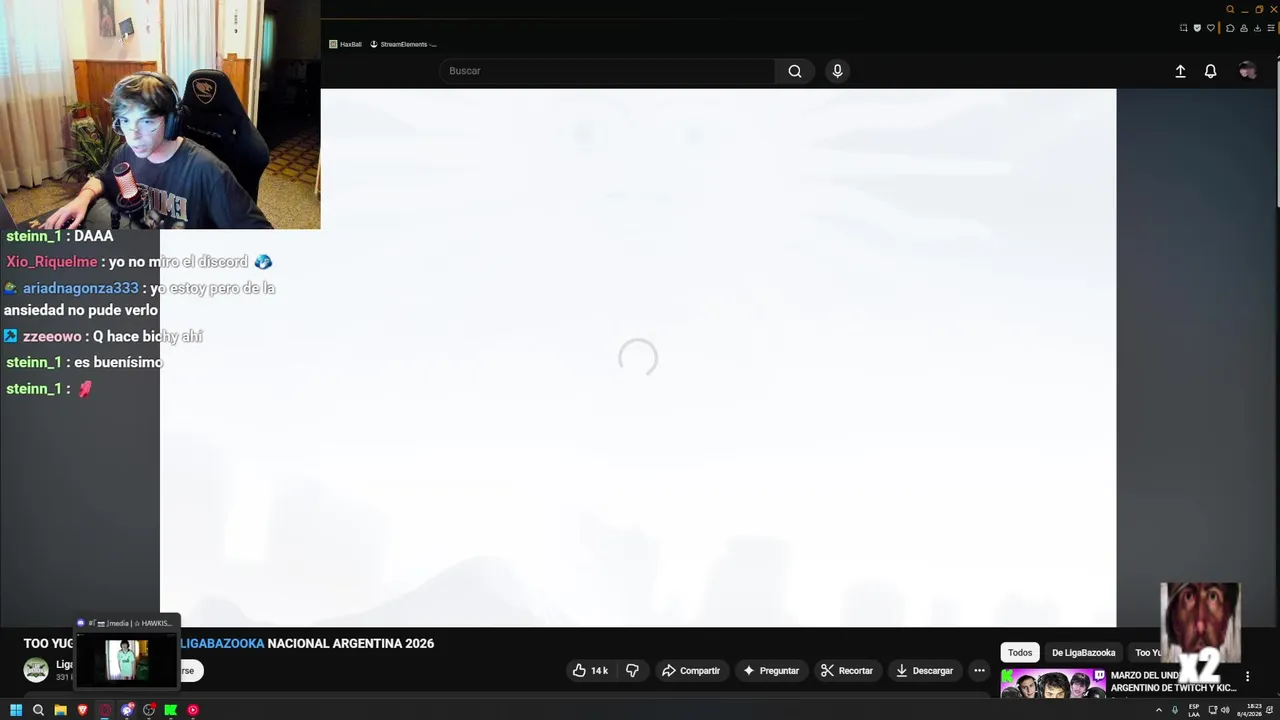Image resolution: width=1280 pixels, height=720 pixels.
Task: Open the Windows Start menu
Action: point(16,710)
